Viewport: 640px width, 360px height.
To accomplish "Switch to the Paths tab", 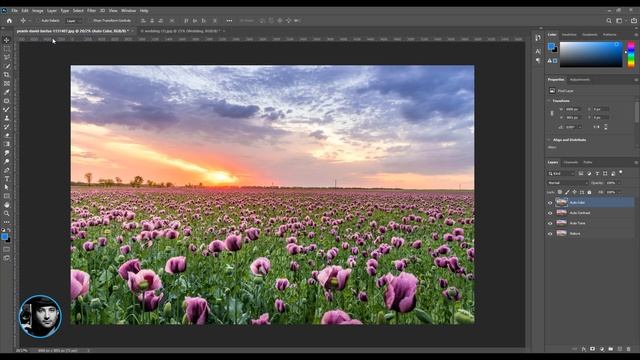I will pos(588,162).
